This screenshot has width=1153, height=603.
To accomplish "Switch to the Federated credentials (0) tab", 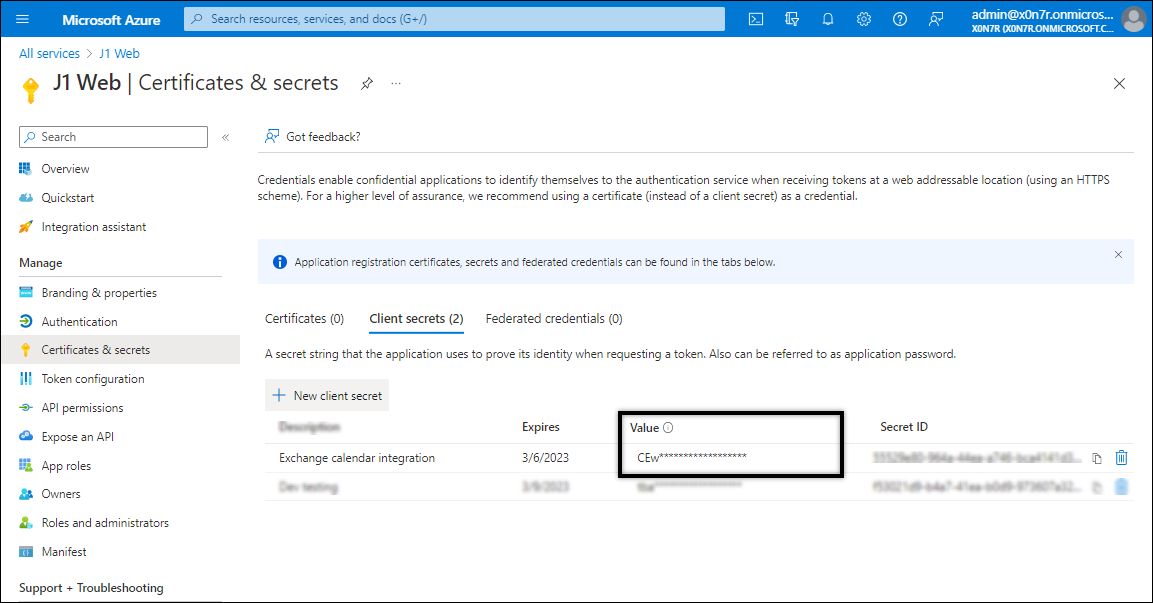I will pos(554,319).
